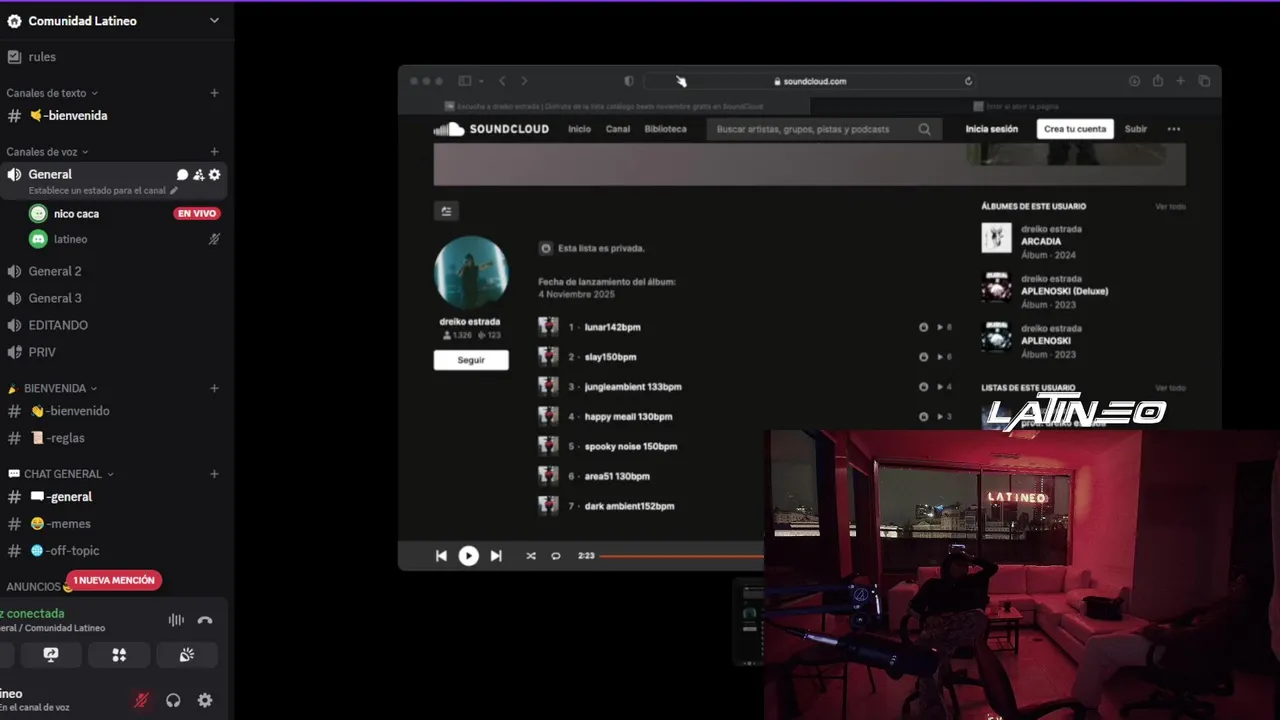The height and width of the screenshot is (720, 1280).
Task: Invite people to General voice channel
Action: pyautogui.click(x=198, y=174)
